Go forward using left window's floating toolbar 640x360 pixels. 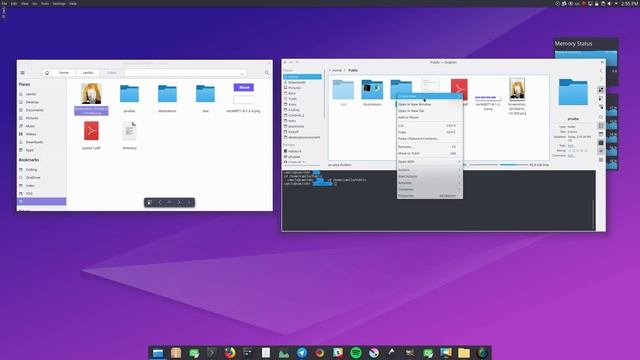coord(179,202)
